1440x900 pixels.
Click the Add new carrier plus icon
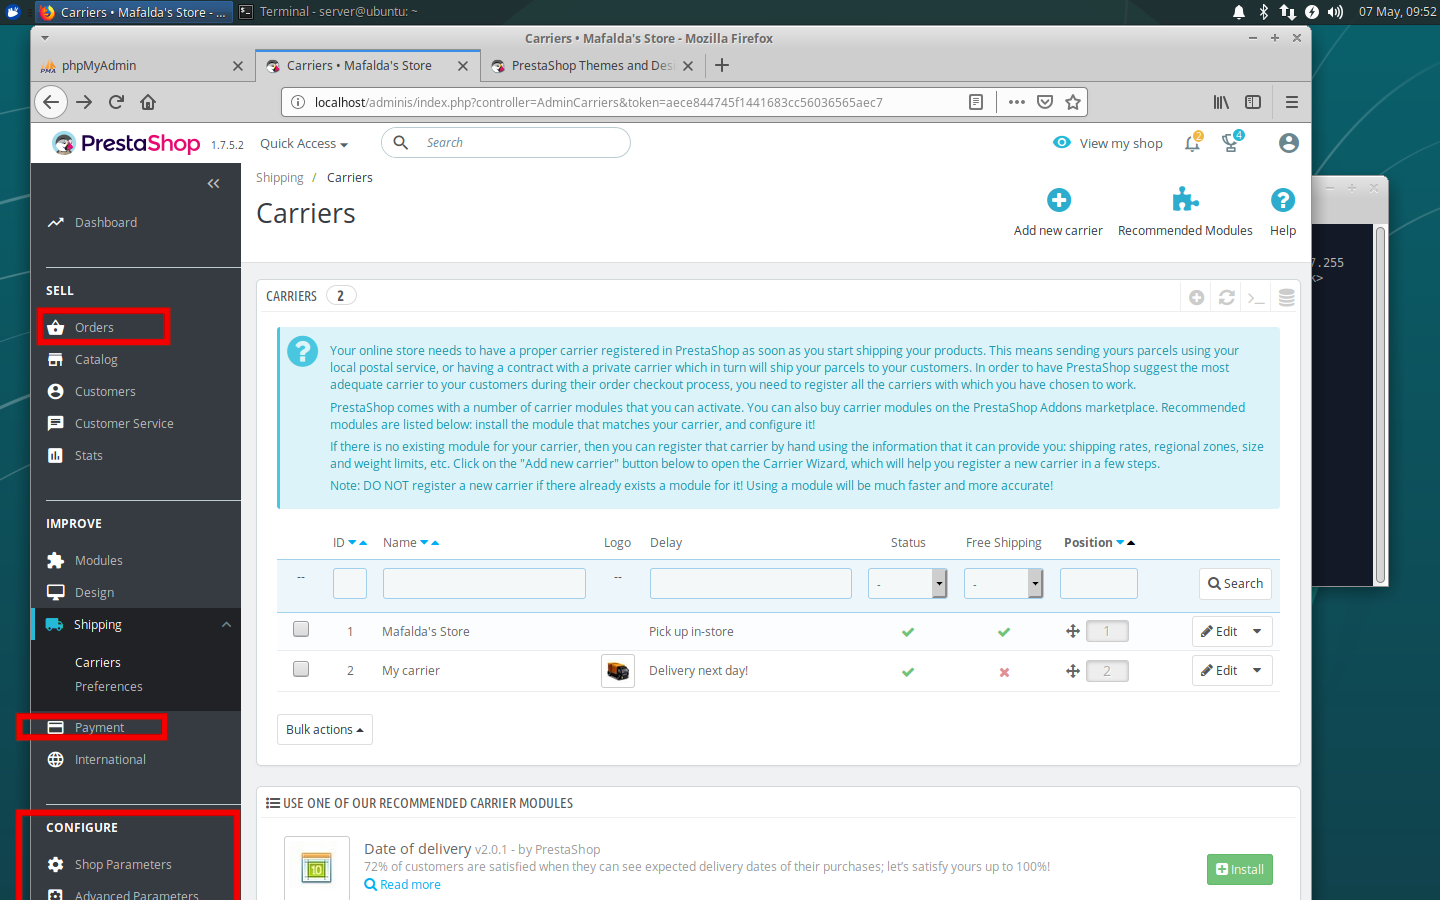[1059, 200]
